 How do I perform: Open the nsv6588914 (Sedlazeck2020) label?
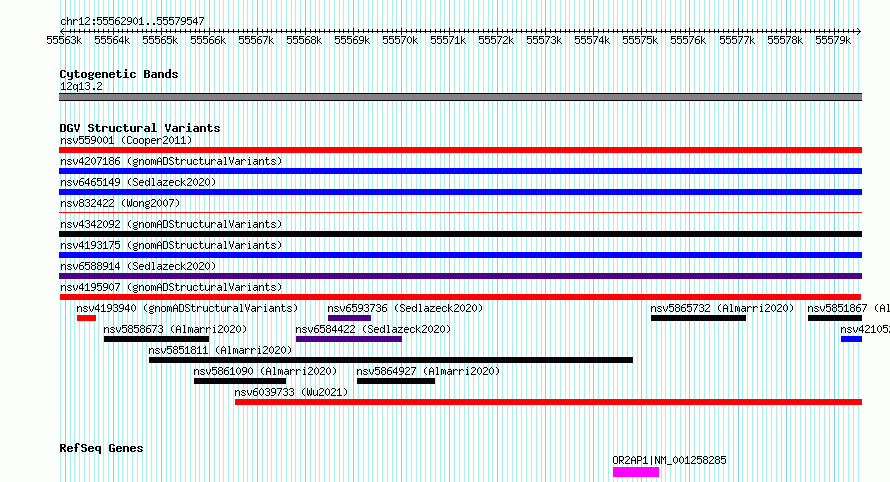pos(138,266)
